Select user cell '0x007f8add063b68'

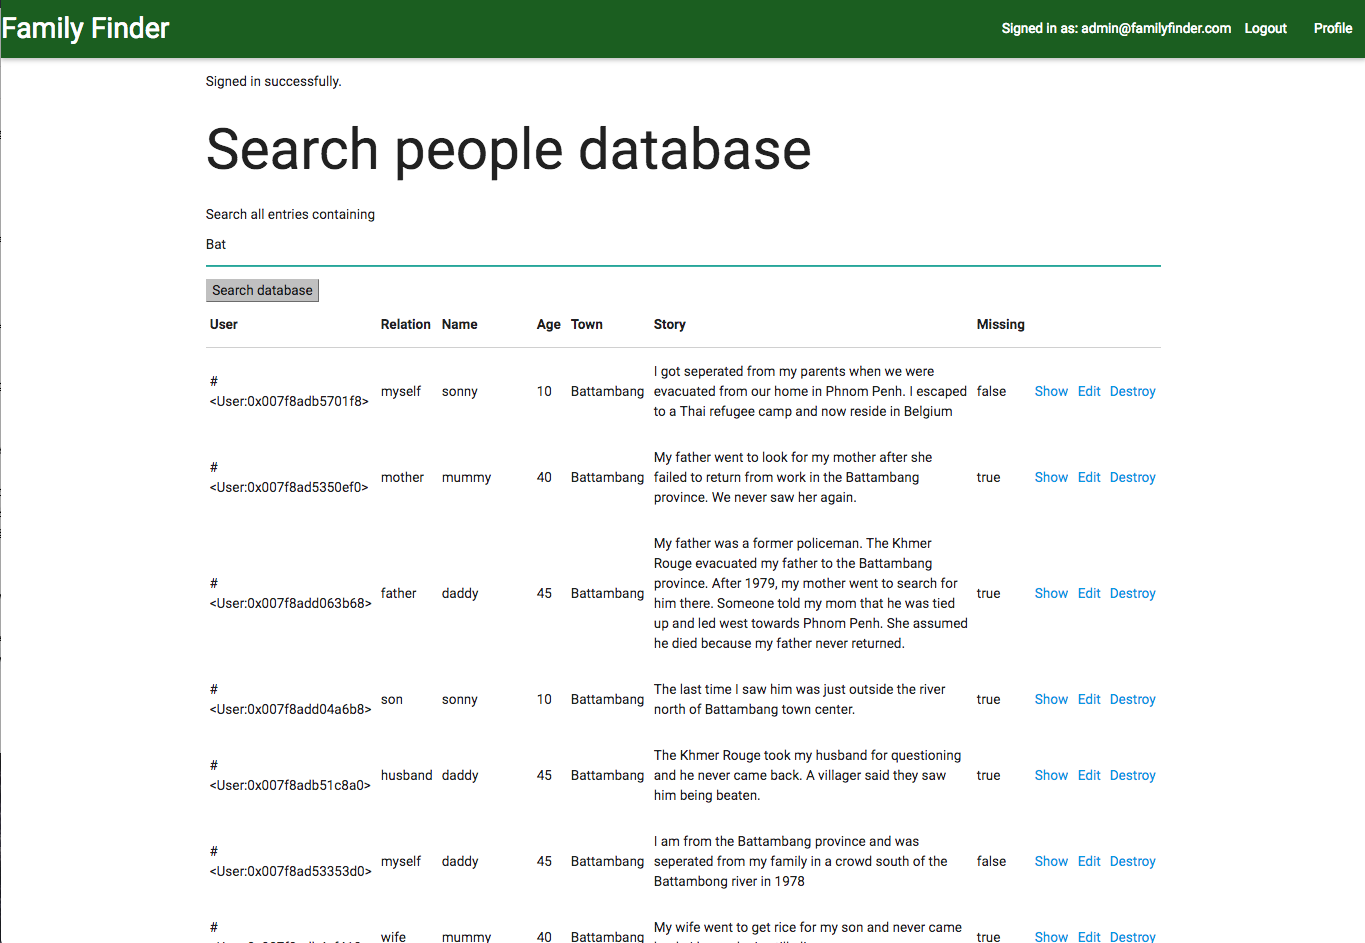tap(290, 593)
